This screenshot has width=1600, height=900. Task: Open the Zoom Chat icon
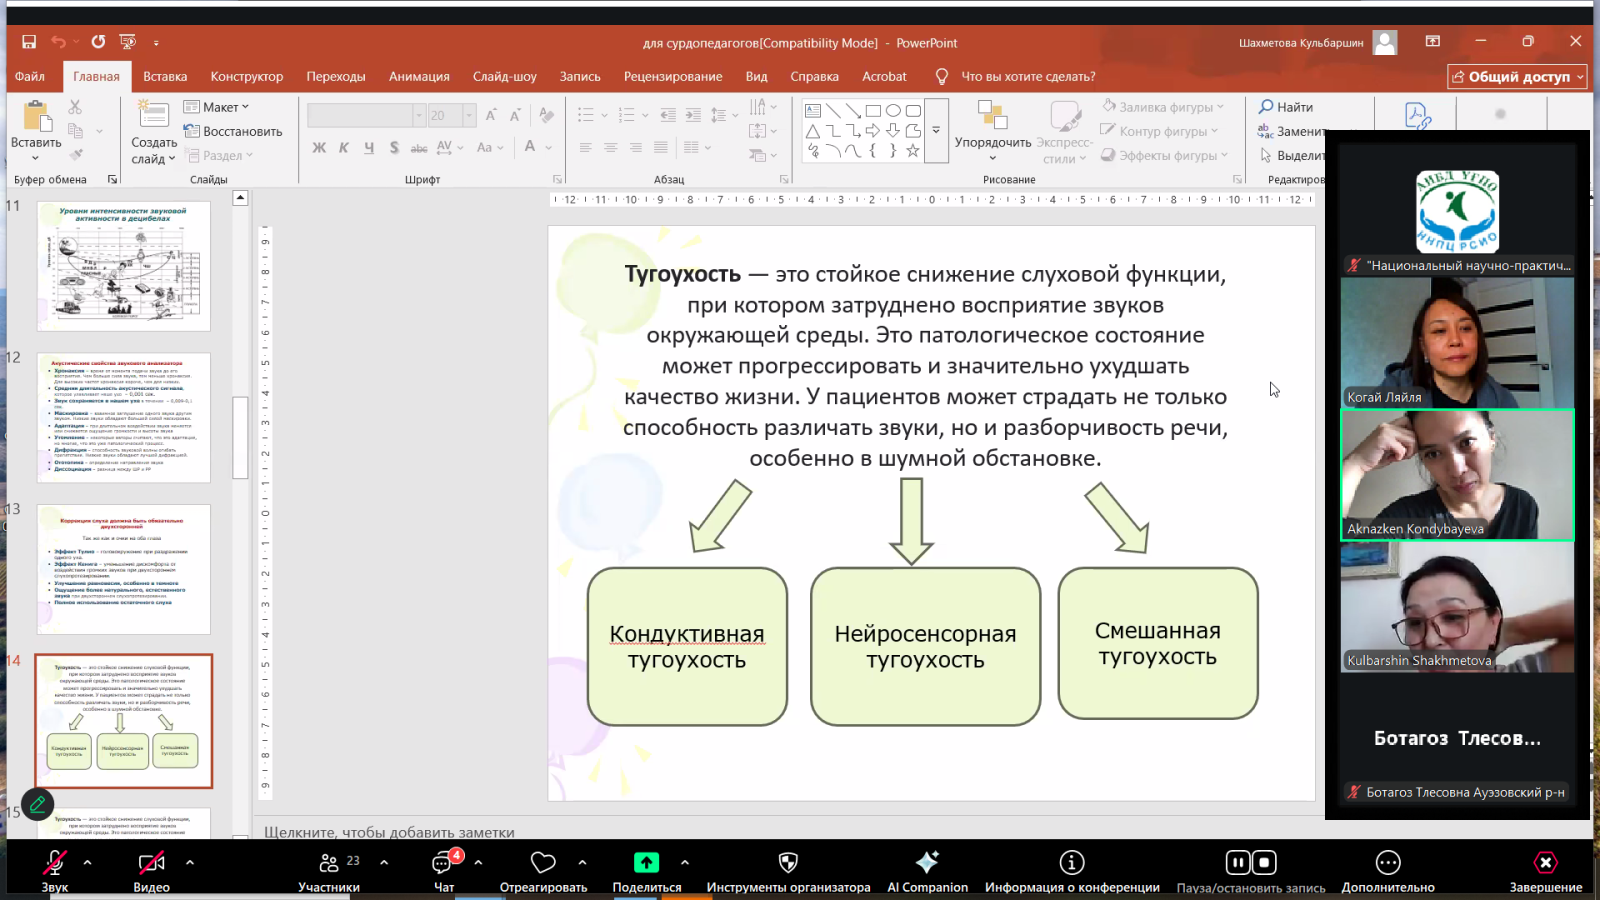(443, 863)
